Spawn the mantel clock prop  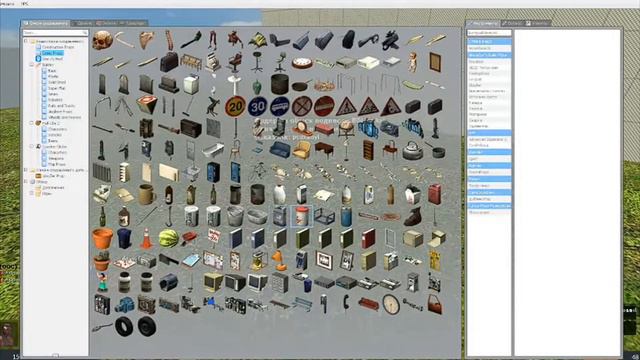302,128
